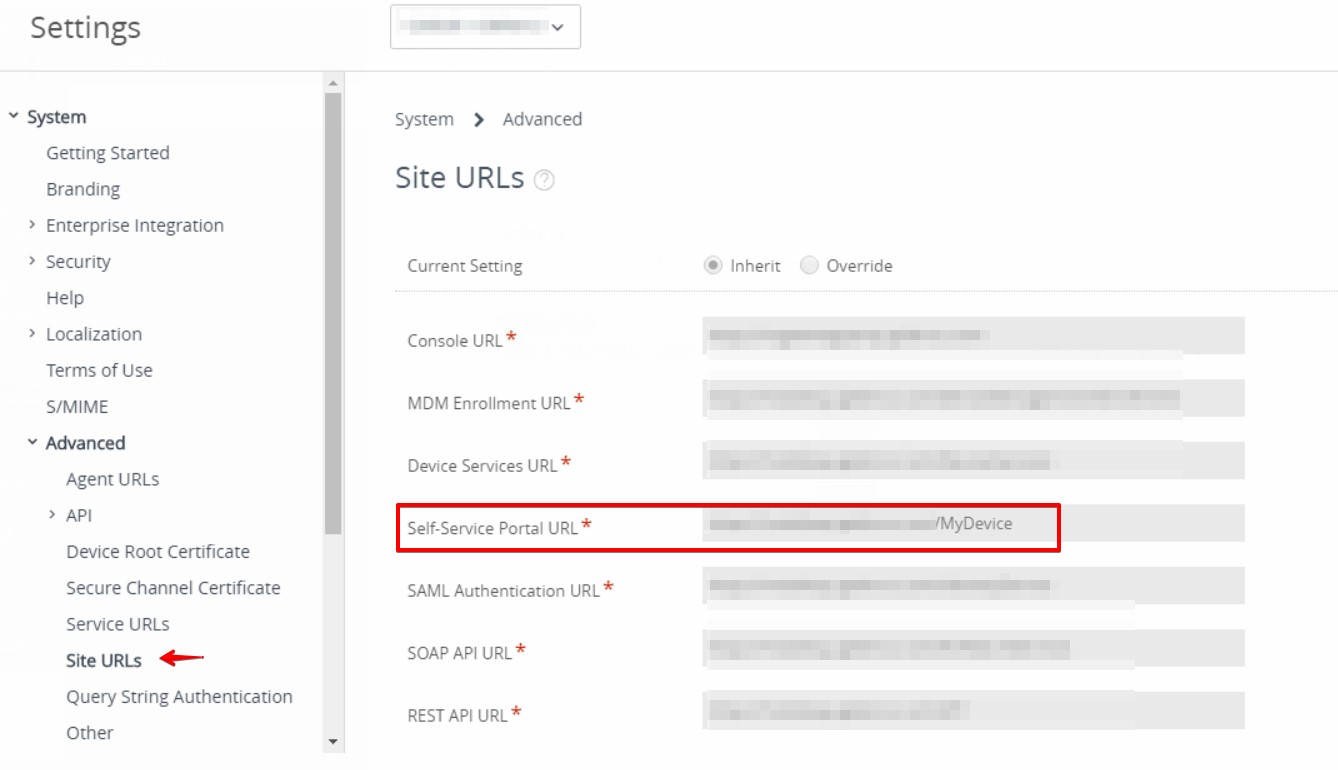Image resolution: width=1338 pixels, height=770 pixels.
Task: Open the organization group dropdown at top
Action: [x=485, y=27]
